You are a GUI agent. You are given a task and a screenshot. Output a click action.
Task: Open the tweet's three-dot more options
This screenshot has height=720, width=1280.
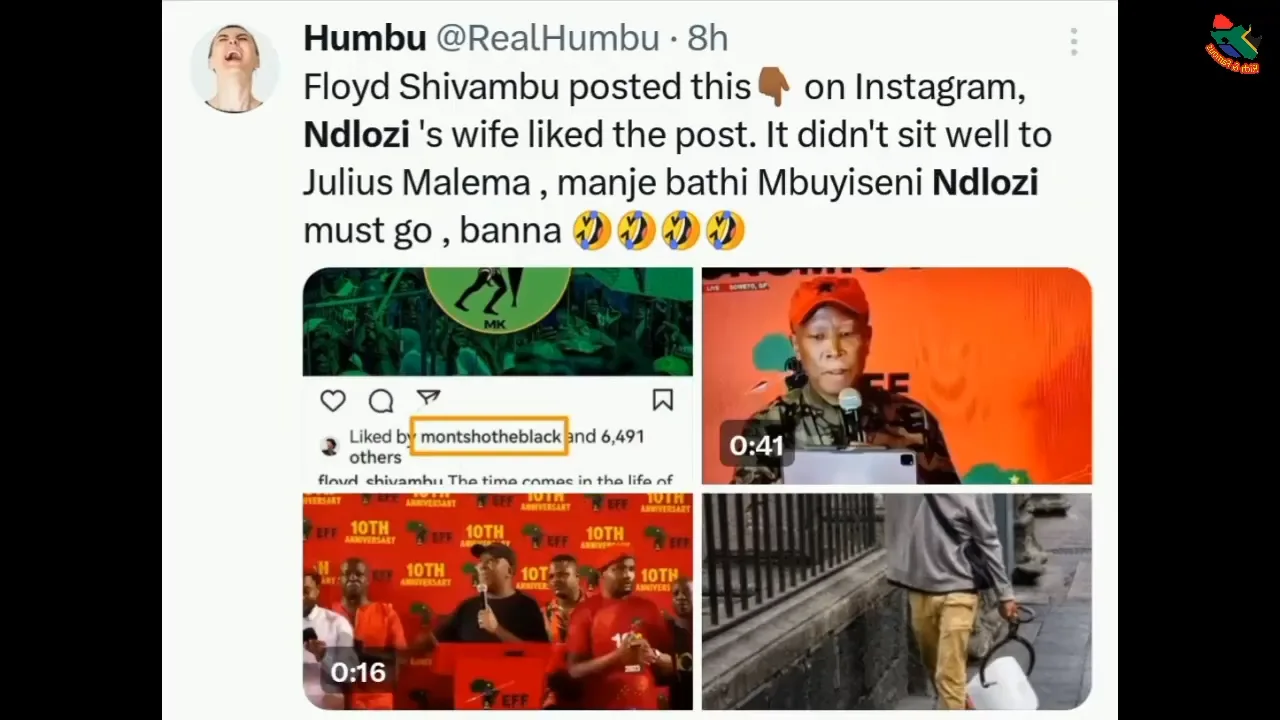click(1073, 42)
